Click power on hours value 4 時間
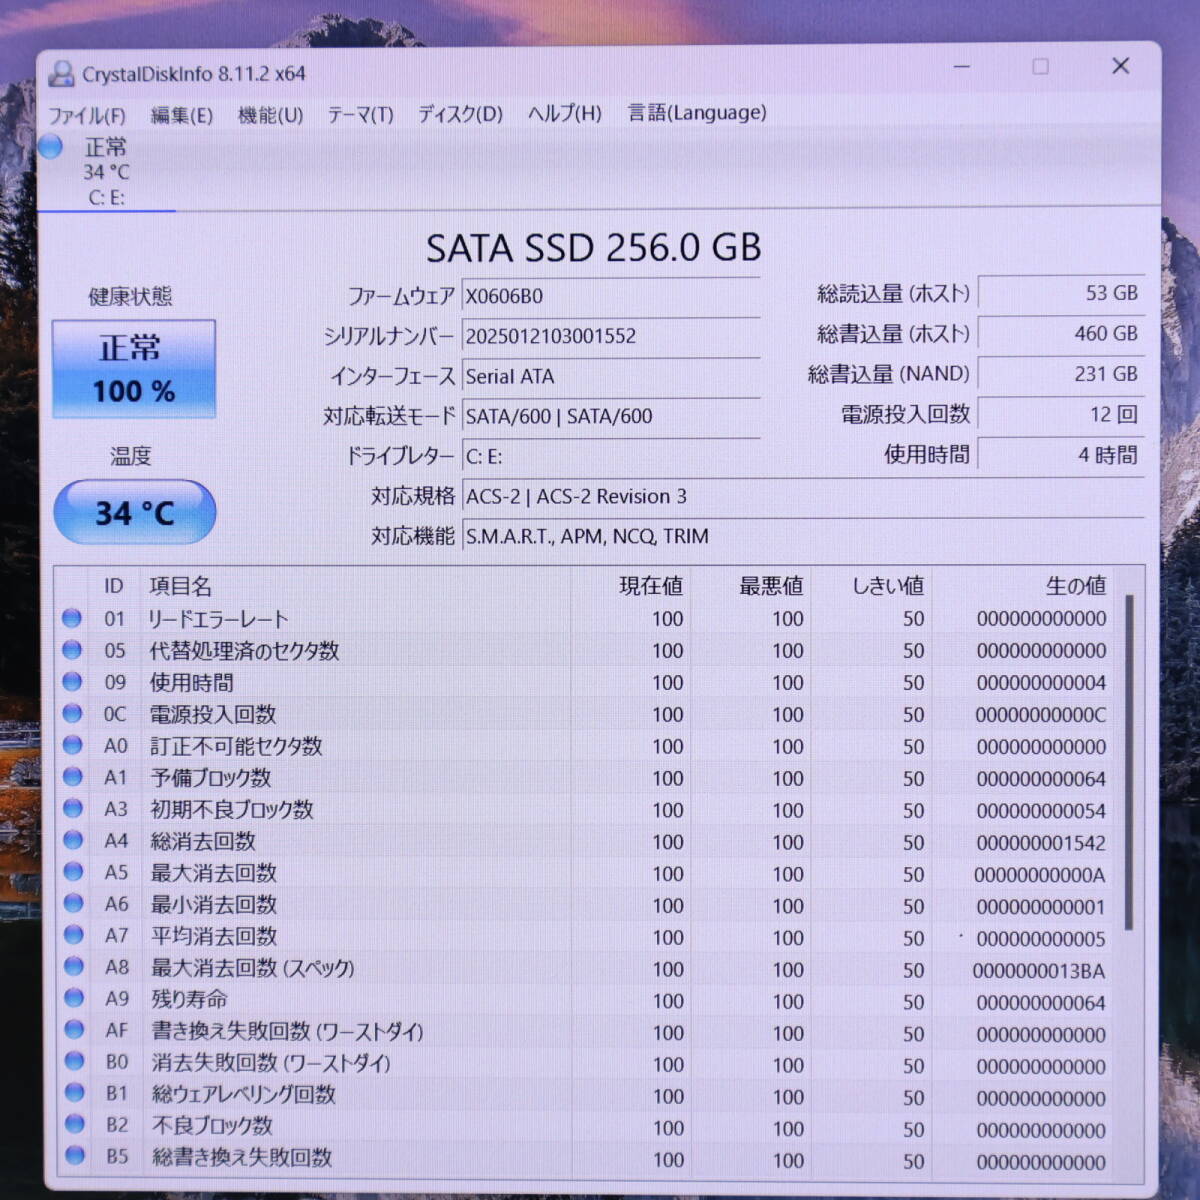Screen dimensions: 1200x1200 coord(1061,455)
